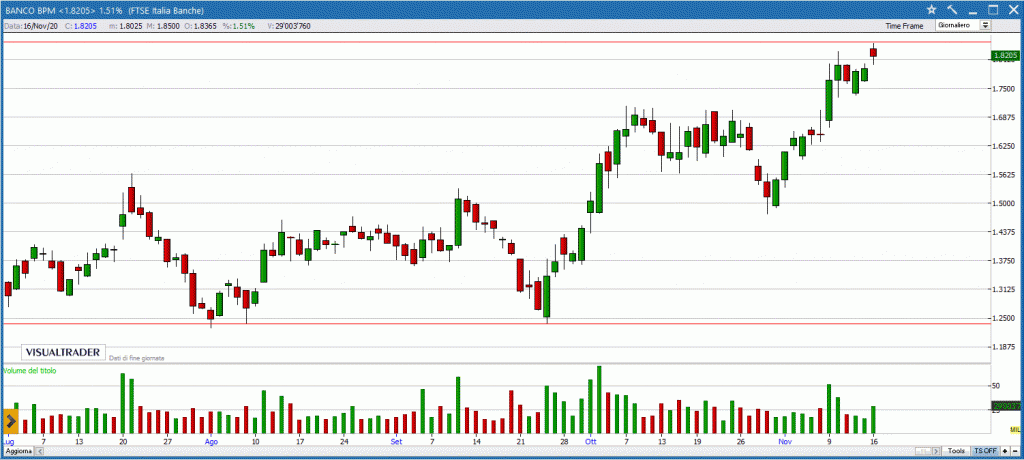Click the left scroll arrow next to Aggiorna
This screenshot has width=1024, height=460.
click(x=39, y=452)
